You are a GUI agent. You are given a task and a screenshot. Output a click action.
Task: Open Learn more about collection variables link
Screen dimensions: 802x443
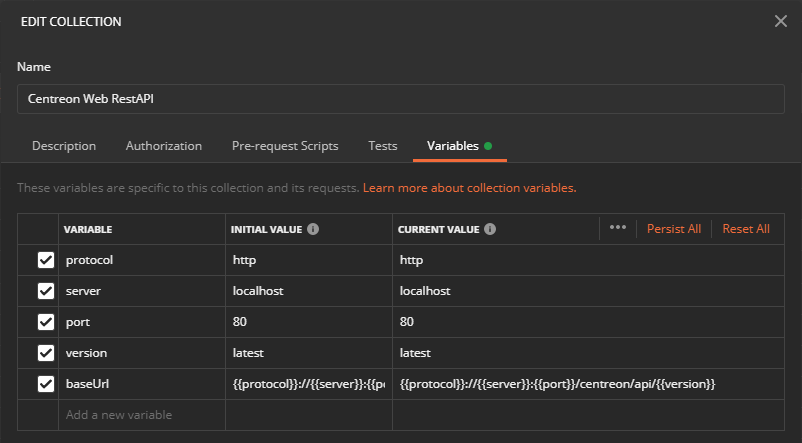coord(469,188)
